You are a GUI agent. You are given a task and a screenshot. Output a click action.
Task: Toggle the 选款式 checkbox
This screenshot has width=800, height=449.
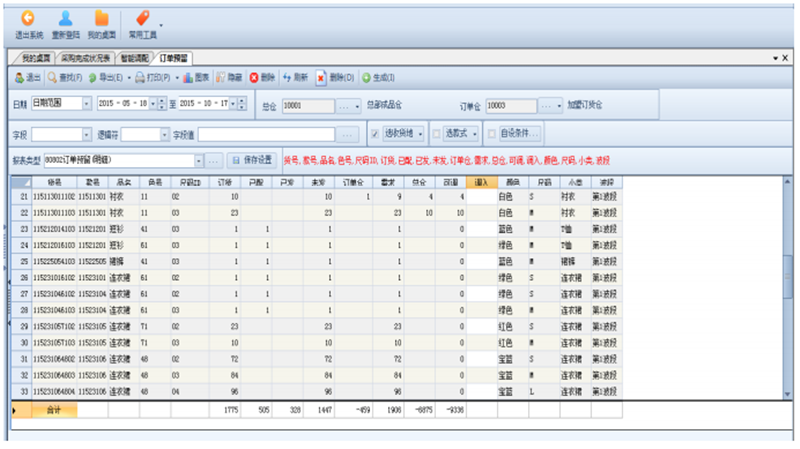[x=436, y=133]
